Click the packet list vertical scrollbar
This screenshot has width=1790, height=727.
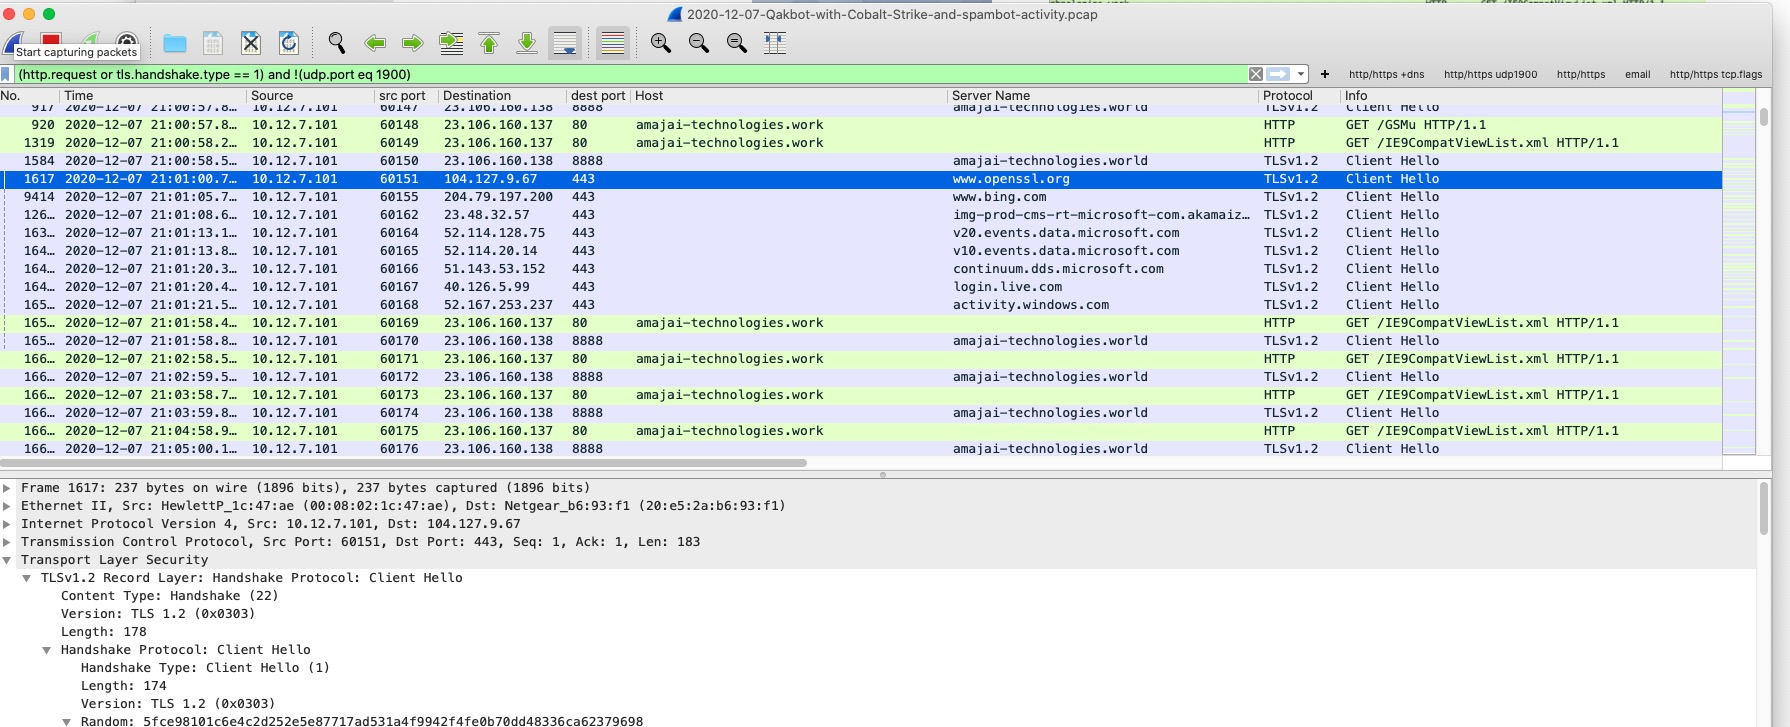point(1764,117)
